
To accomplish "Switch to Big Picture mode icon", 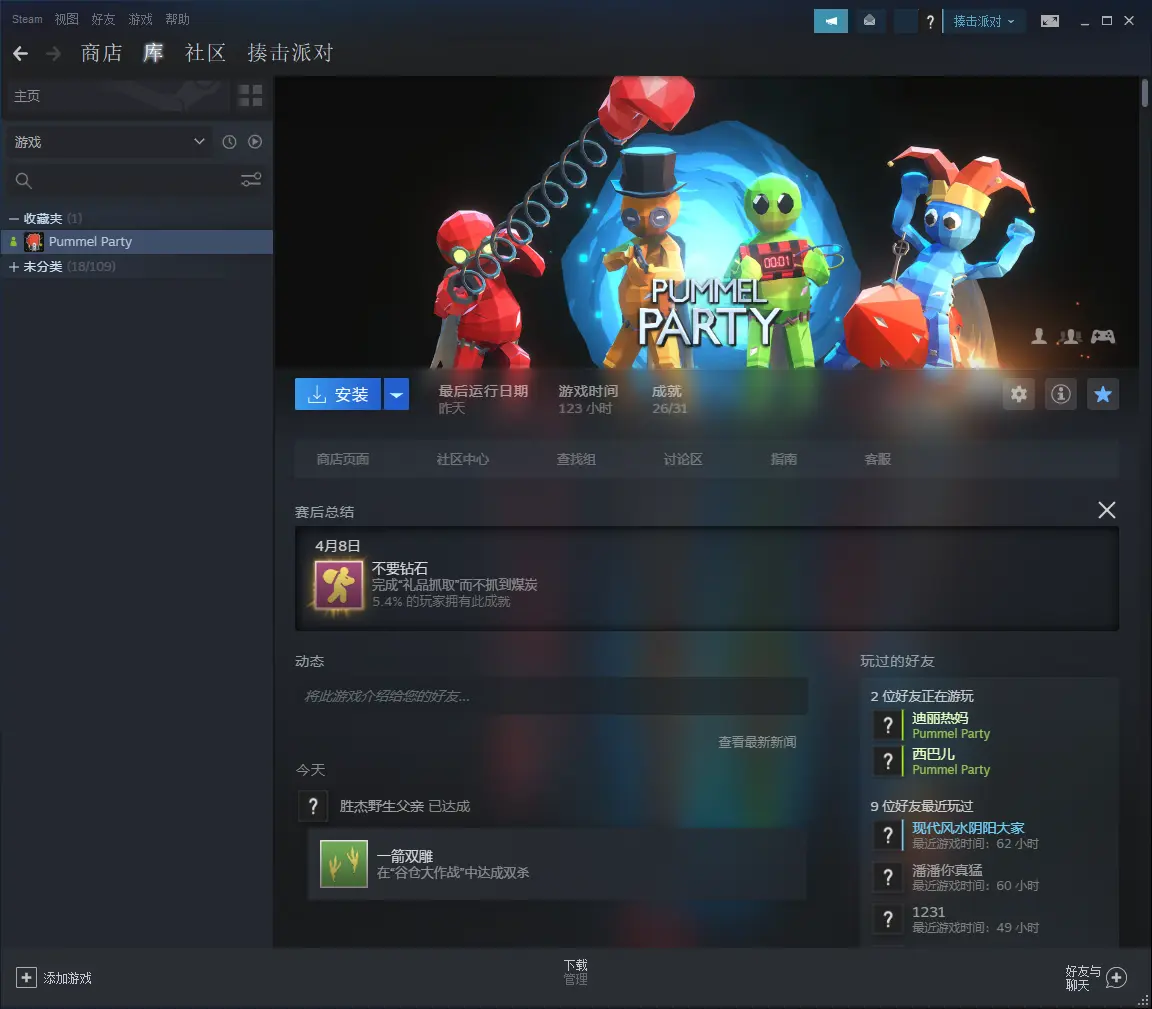I will [x=1050, y=21].
